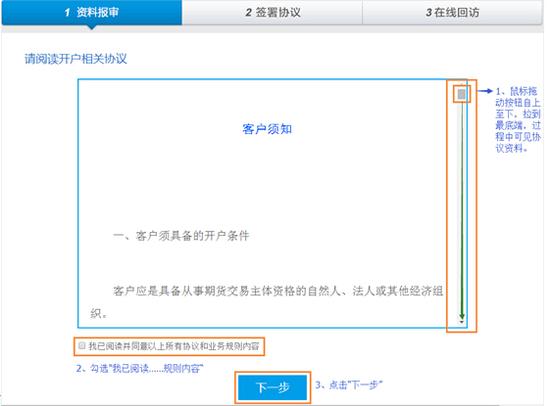550x406 pixels.
Task: Click the heading 一、客户须具备的开户条件
Action: click(x=181, y=236)
